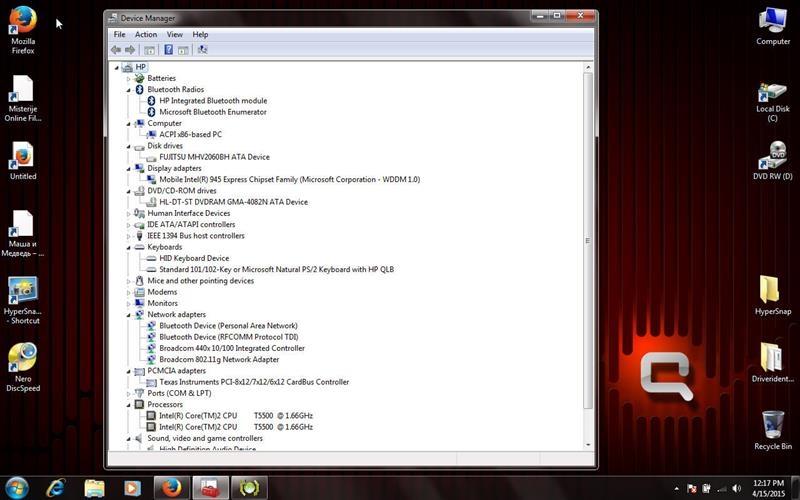Click the Batteries category icon
This screenshot has width=800, height=500.
pyautogui.click(x=139, y=78)
